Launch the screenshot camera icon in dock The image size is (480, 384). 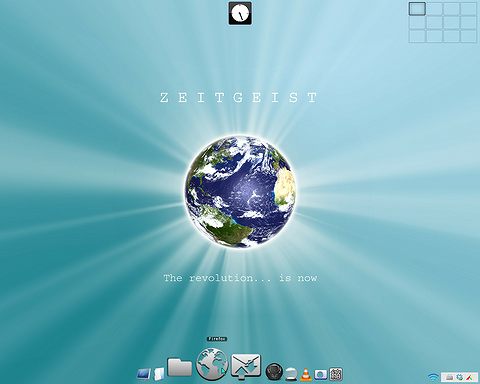pyautogui.click(x=321, y=375)
